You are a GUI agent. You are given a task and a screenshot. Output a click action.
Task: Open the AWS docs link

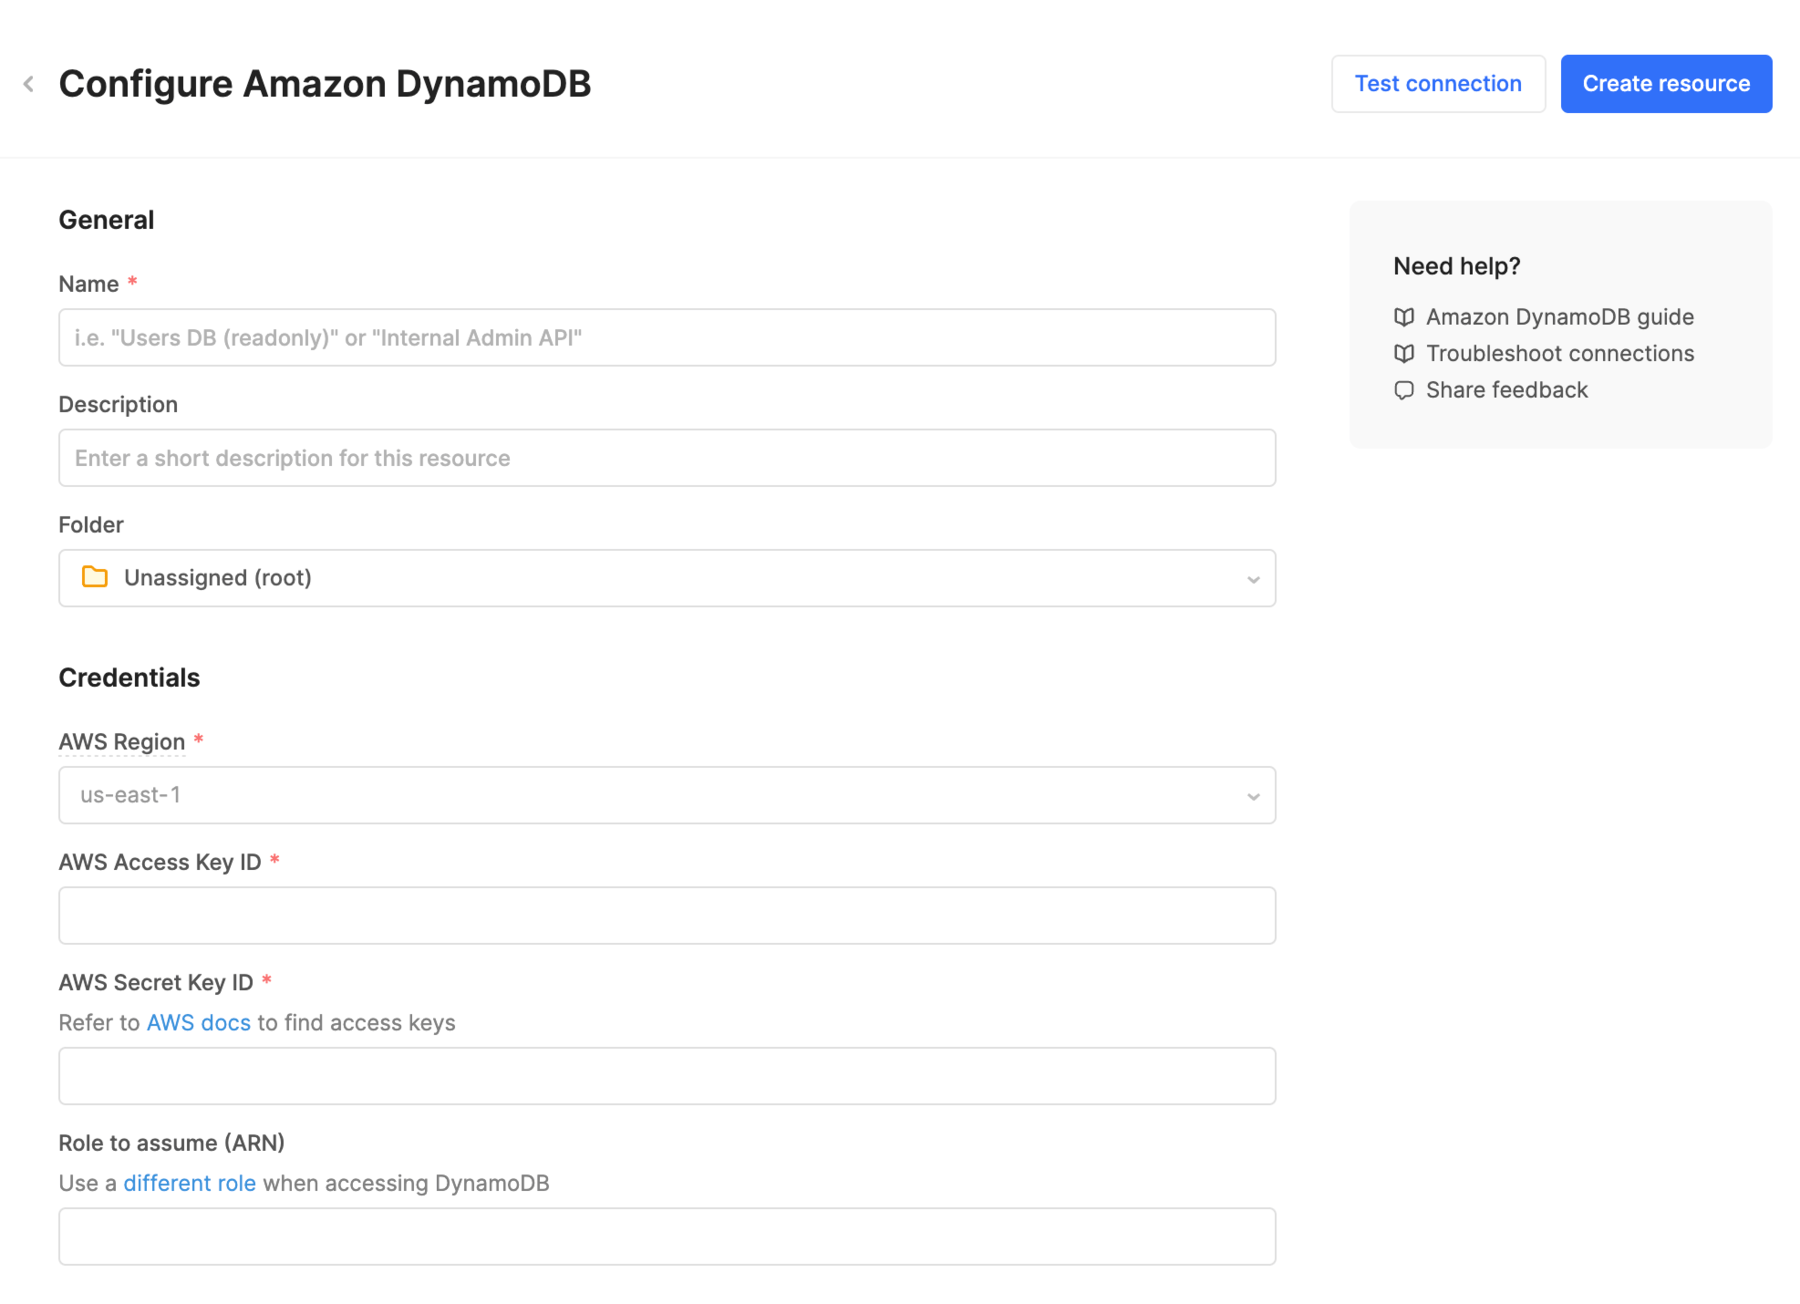198,1023
